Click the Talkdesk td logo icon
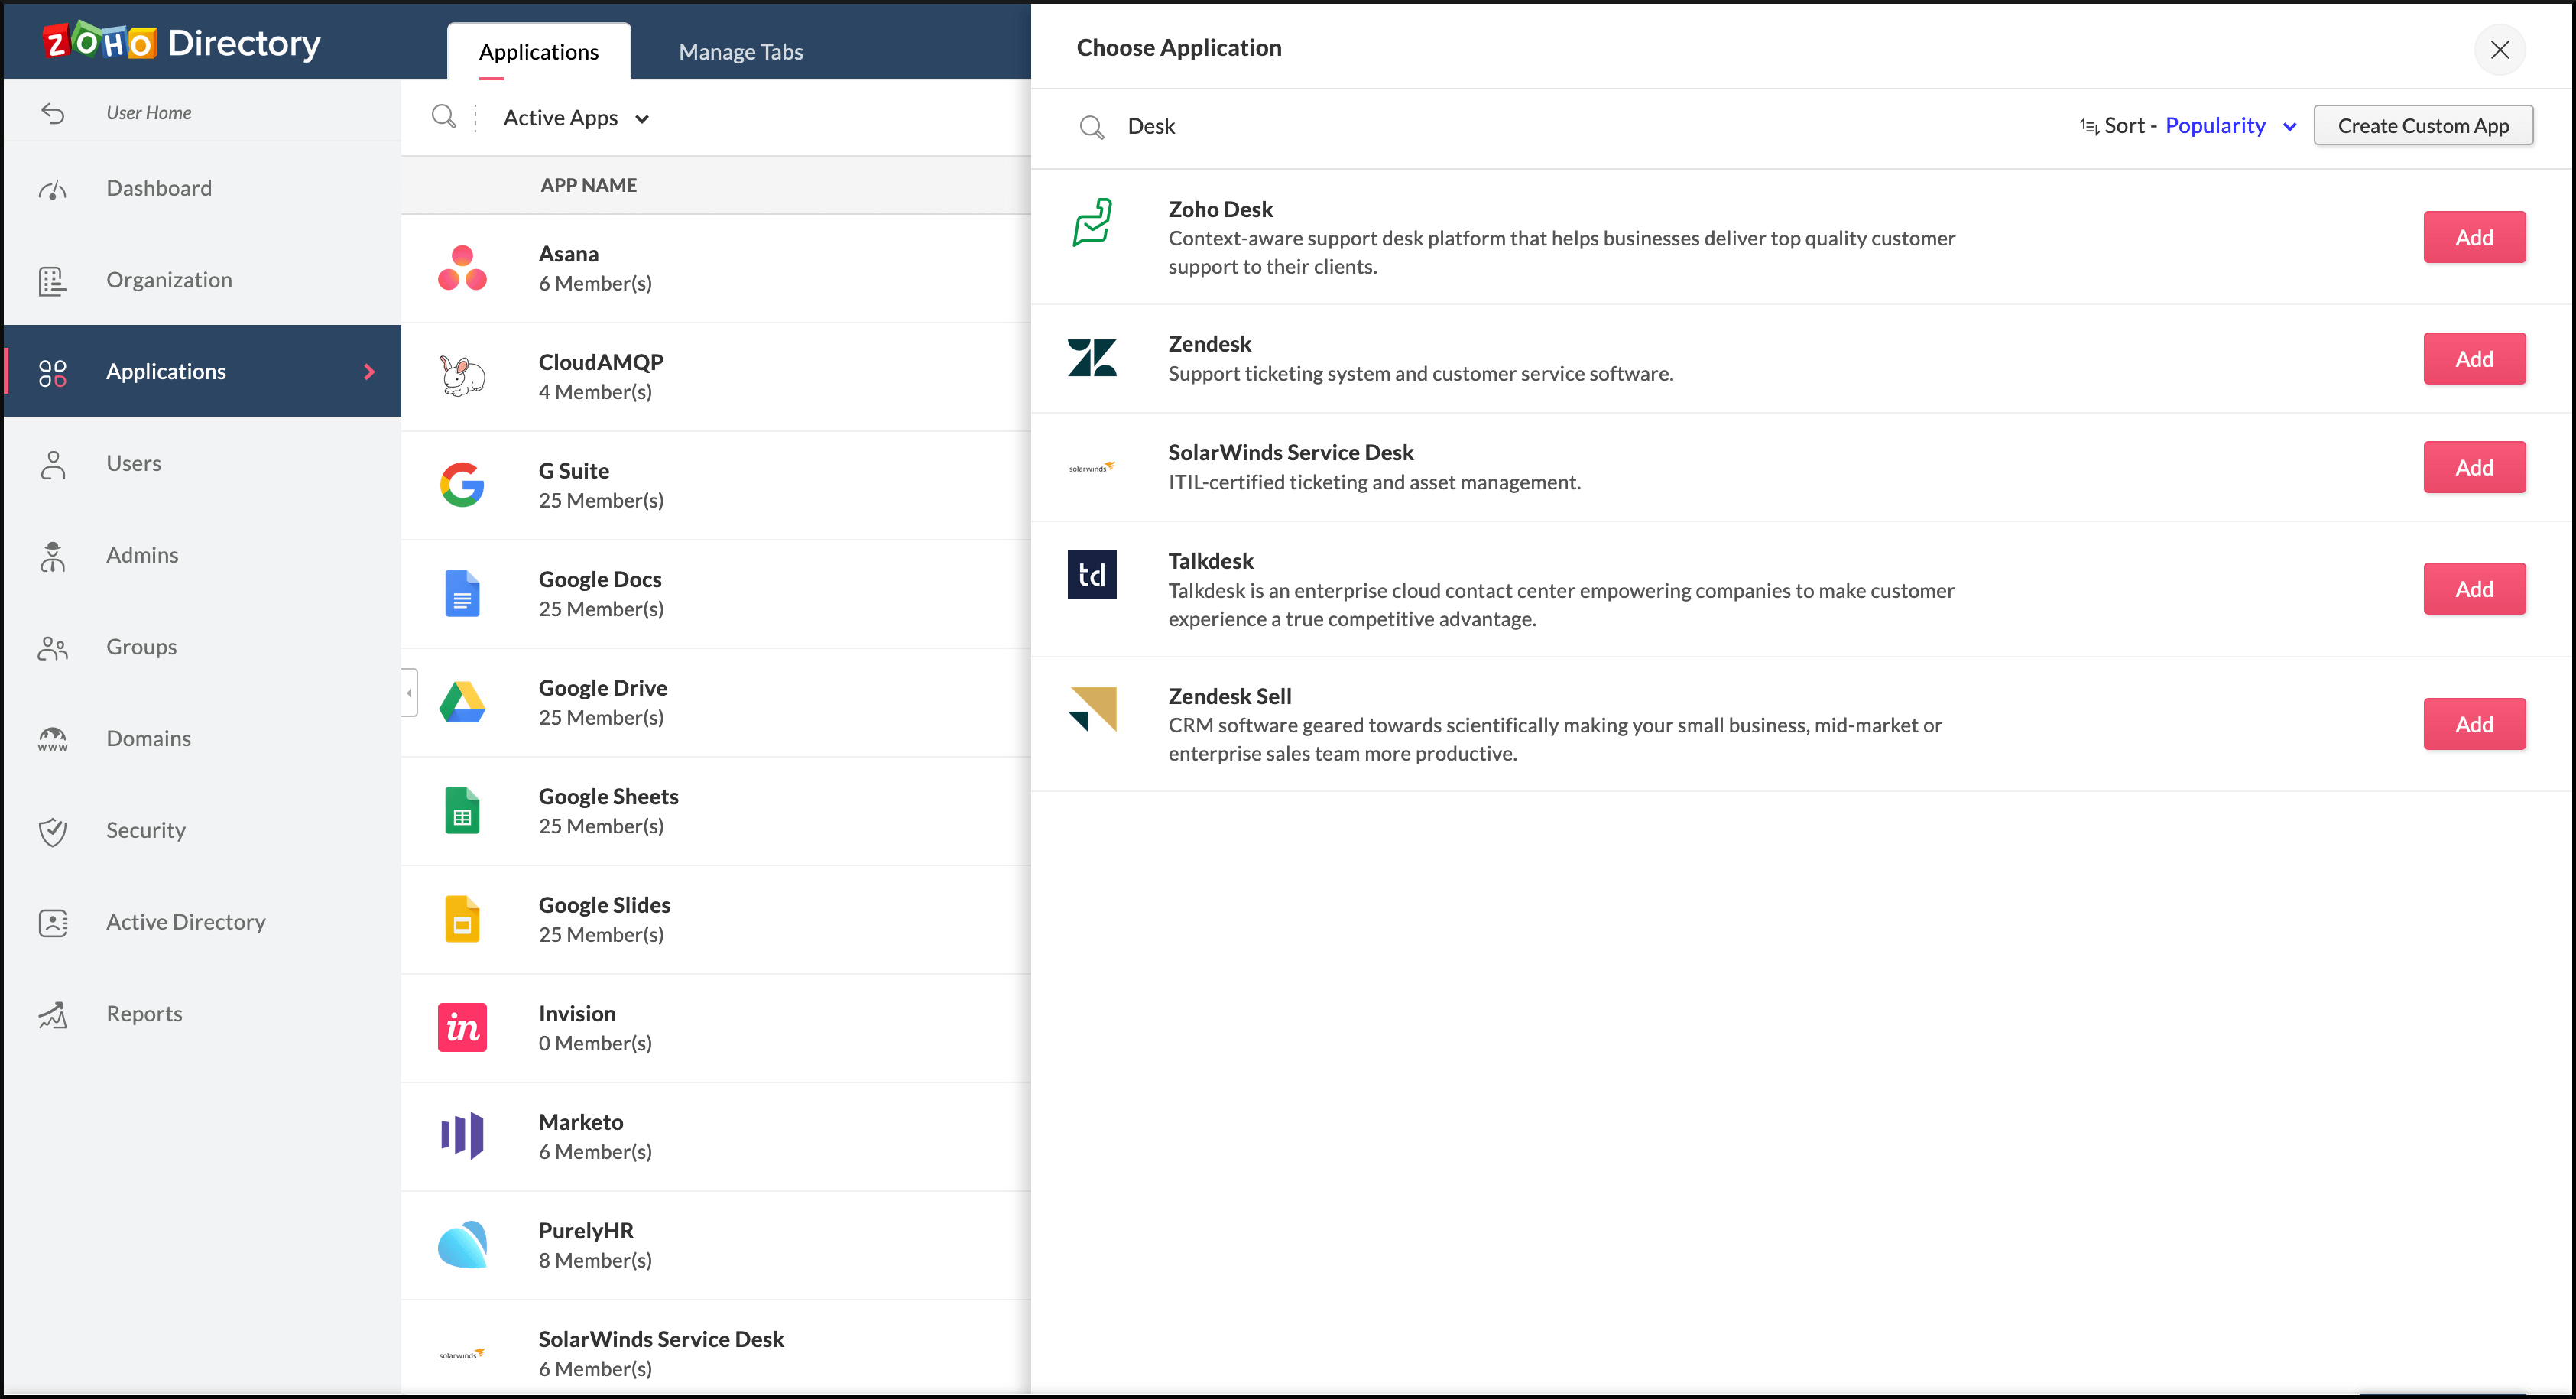The width and height of the screenshot is (2576, 1399). 1091,575
